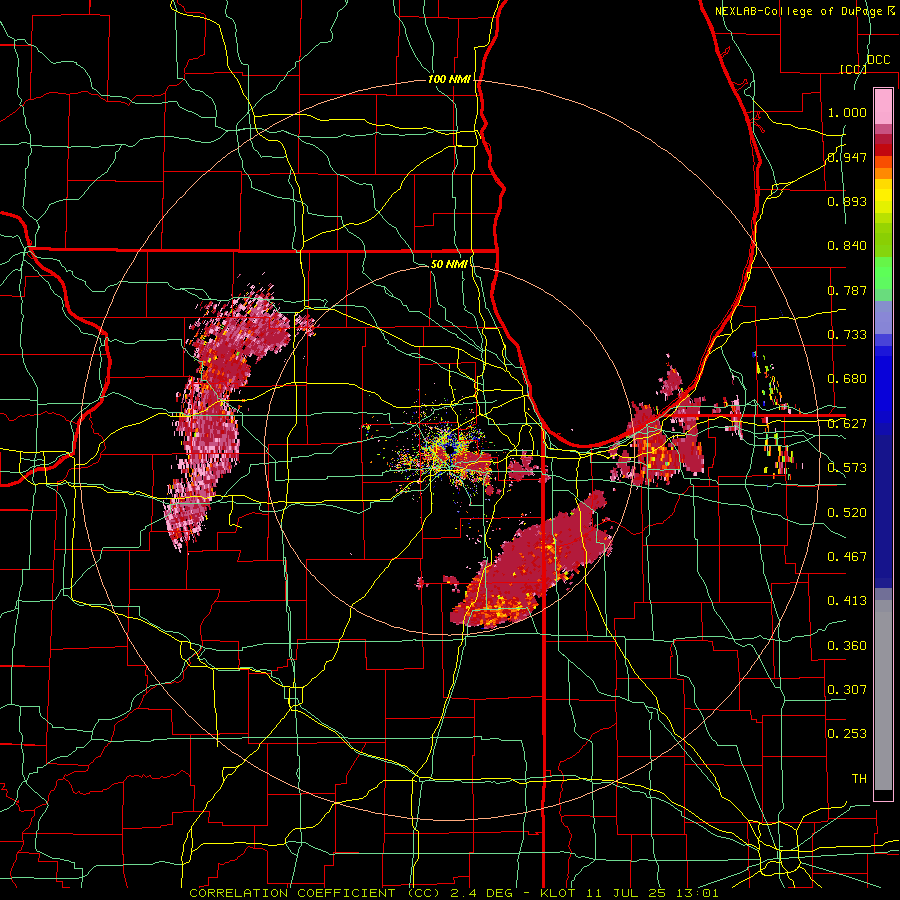The image size is (900, 900).
Task: Pick the pink segment atop the color bar
Action: point(883,107)
